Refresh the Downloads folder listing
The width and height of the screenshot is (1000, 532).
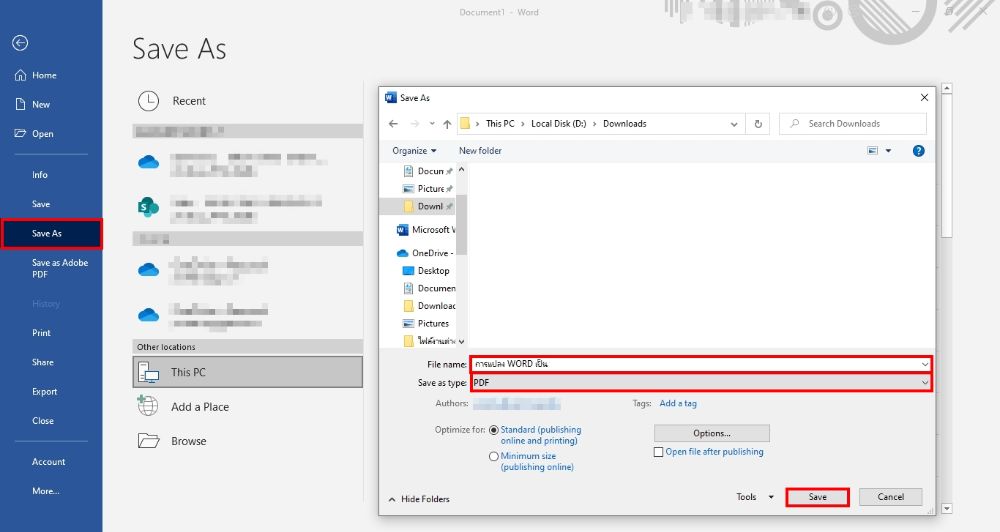coord(758,124)
